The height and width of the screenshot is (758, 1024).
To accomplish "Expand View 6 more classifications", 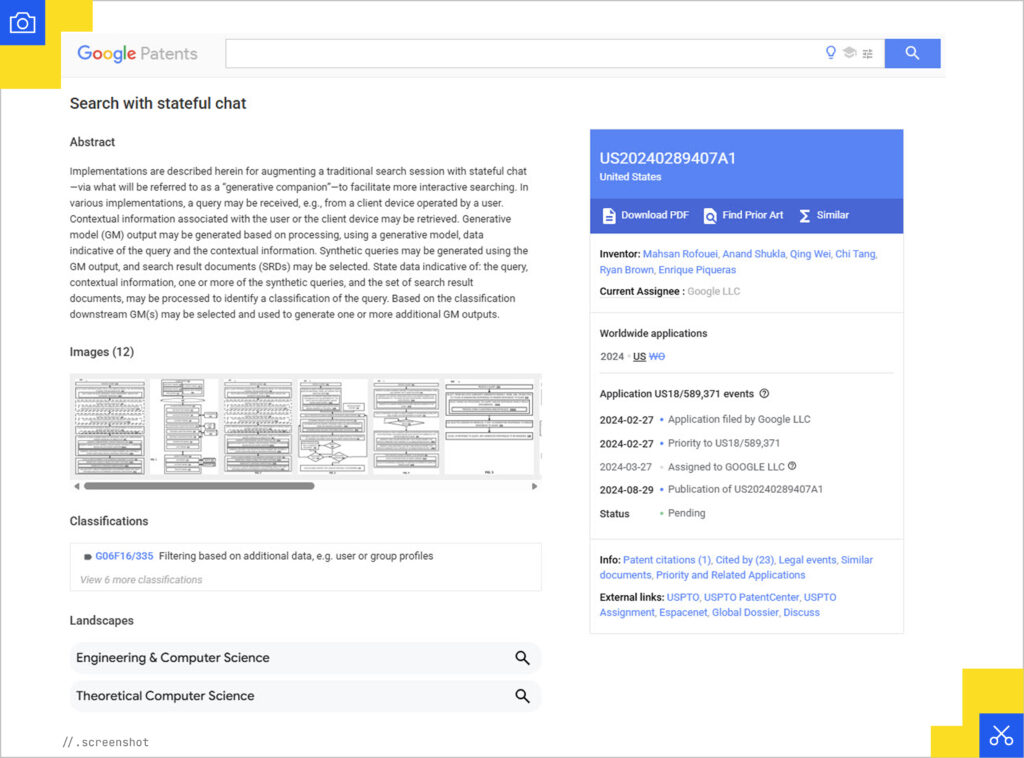I will [139, 579].
